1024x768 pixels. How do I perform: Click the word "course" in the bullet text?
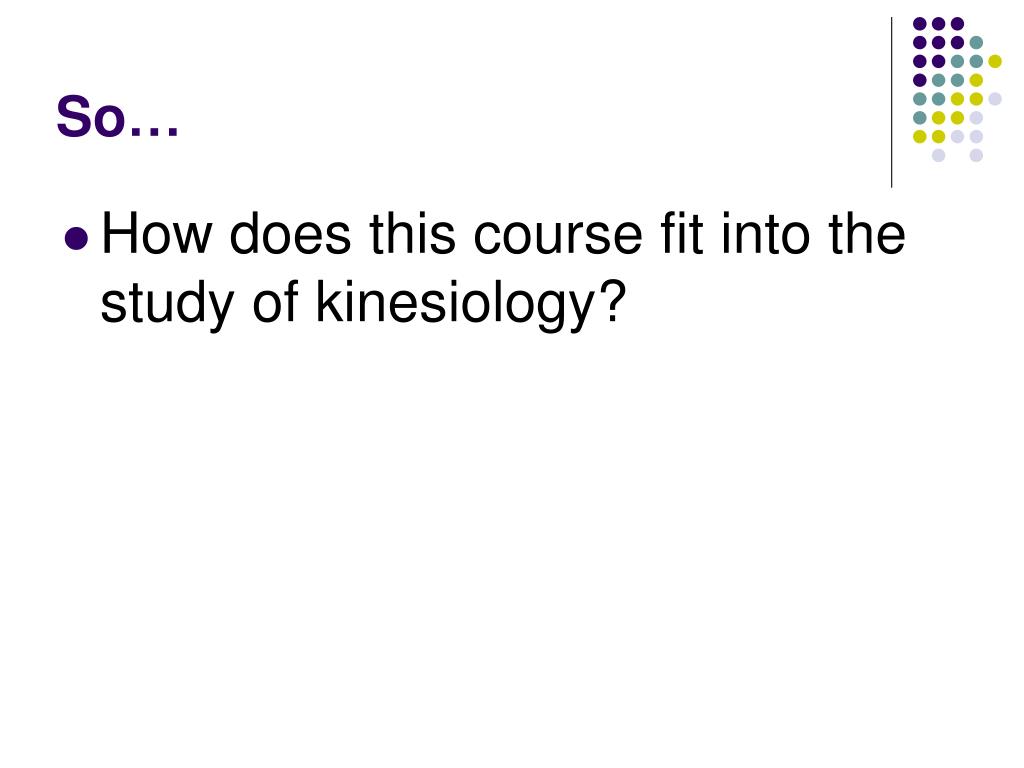558,235
